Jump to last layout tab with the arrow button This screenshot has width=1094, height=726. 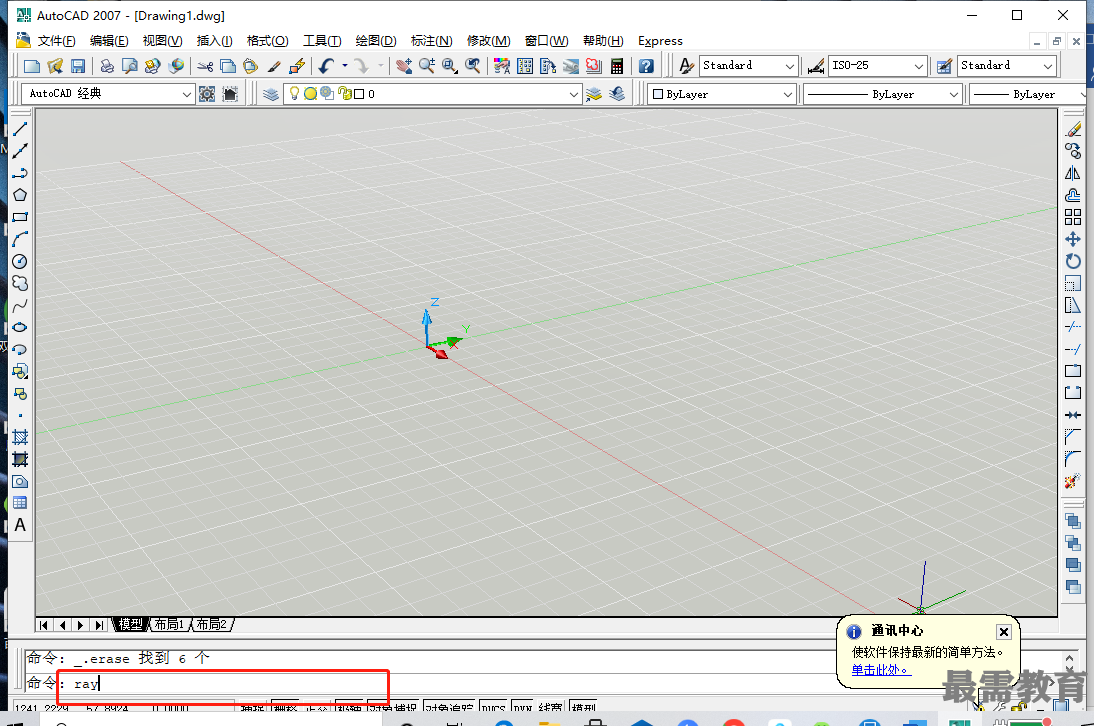(99, 625)
